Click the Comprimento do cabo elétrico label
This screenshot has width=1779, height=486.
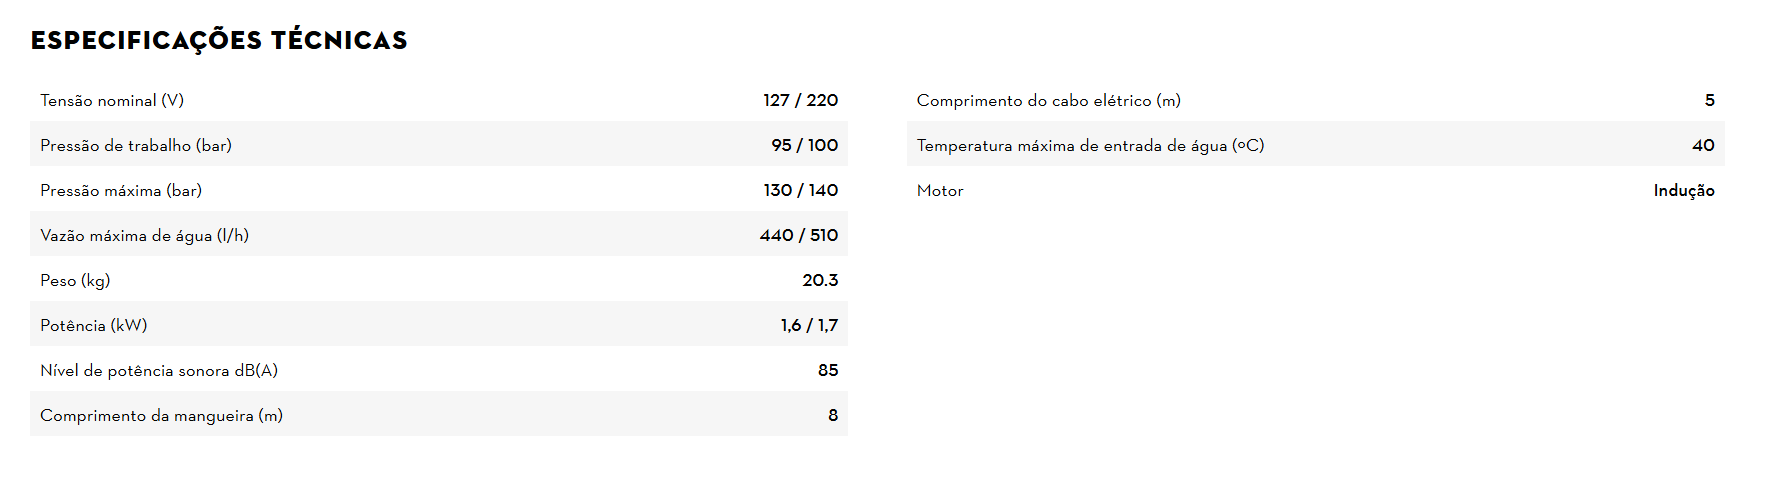[1048, 100]
